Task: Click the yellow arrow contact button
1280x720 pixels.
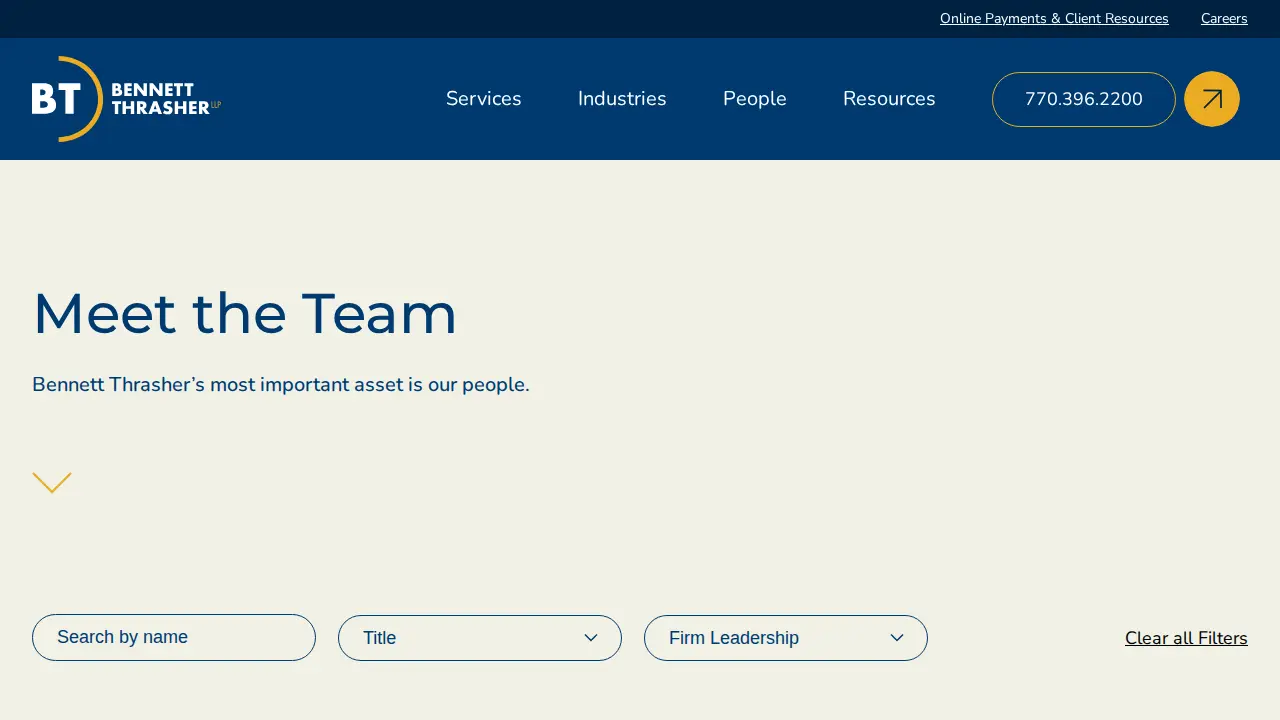Action: tap(1212, 99)
